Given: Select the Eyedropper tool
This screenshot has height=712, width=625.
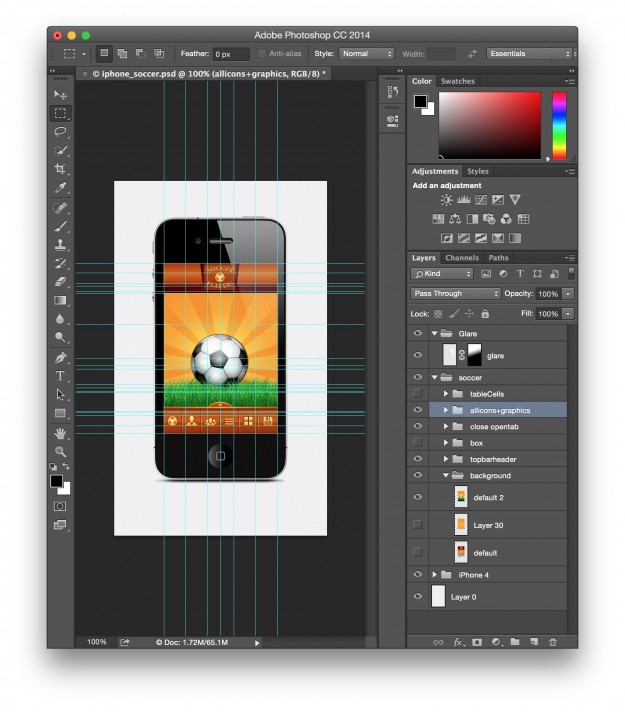Looking at the screenshot, I should click(x=61, y=188).
